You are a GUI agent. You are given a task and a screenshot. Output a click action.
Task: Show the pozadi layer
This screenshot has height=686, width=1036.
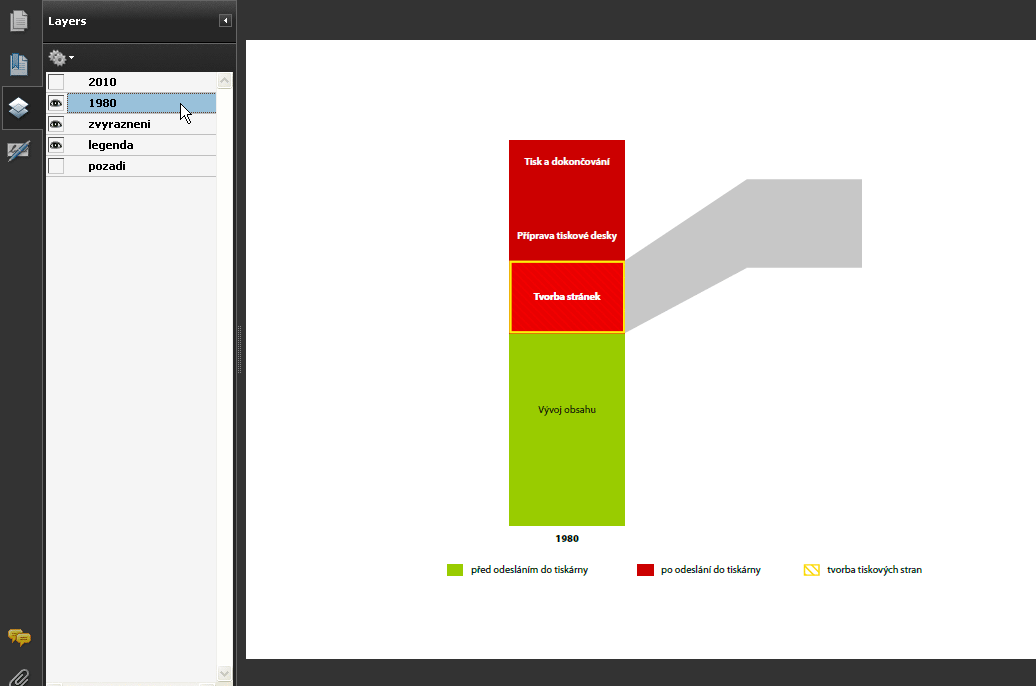[56, 166]
